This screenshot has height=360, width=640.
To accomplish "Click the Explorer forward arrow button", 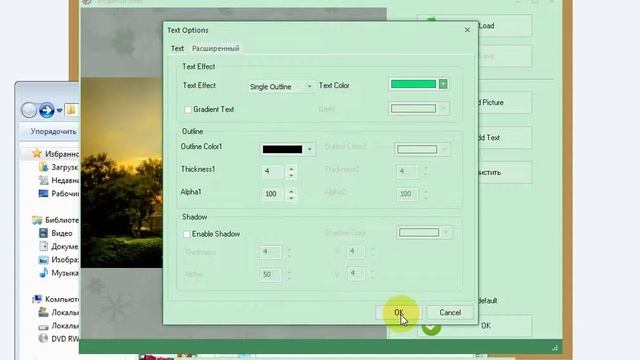I will coord(47,110).
